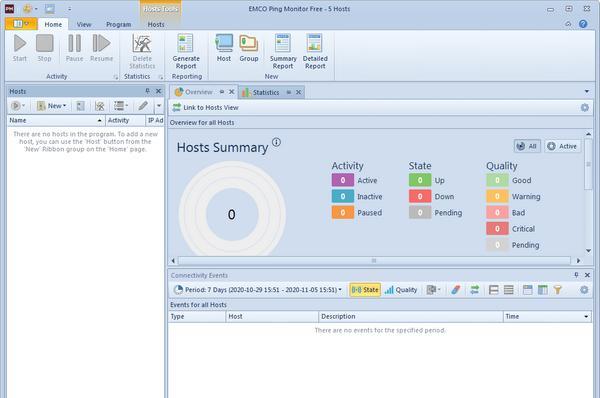
Task: Close the Statistics tab
Action: (298, 92)
